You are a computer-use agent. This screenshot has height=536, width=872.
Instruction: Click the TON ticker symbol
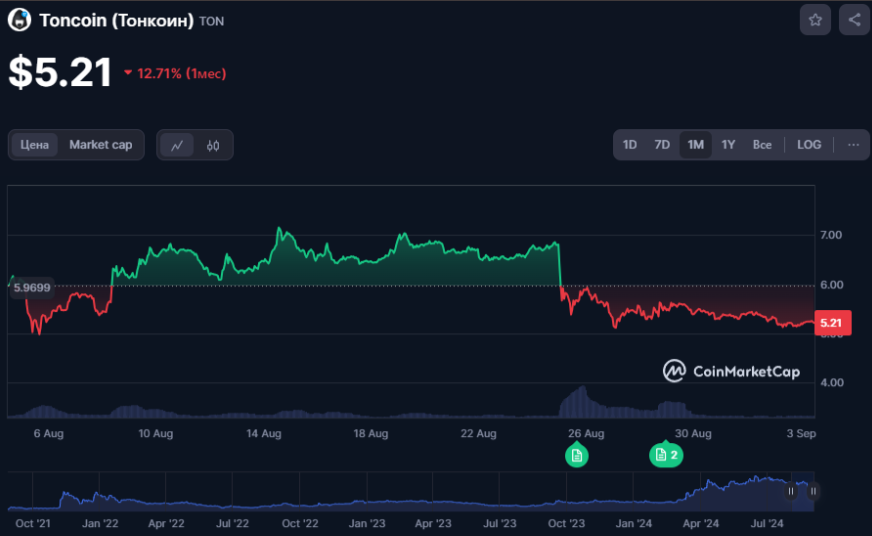click(x=211, y=22)
